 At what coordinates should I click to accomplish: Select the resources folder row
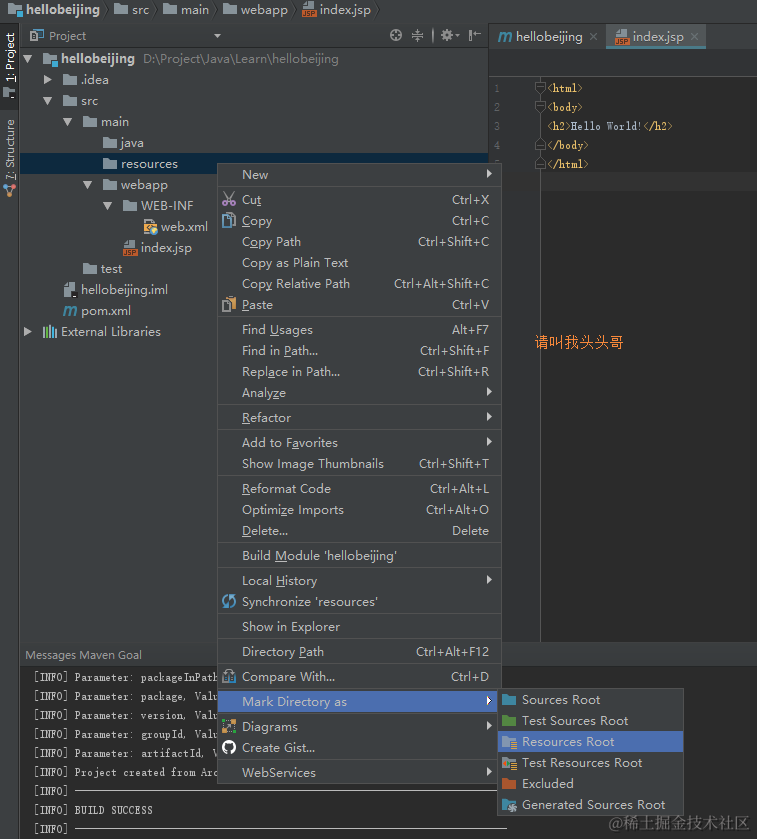coord(119,164)
